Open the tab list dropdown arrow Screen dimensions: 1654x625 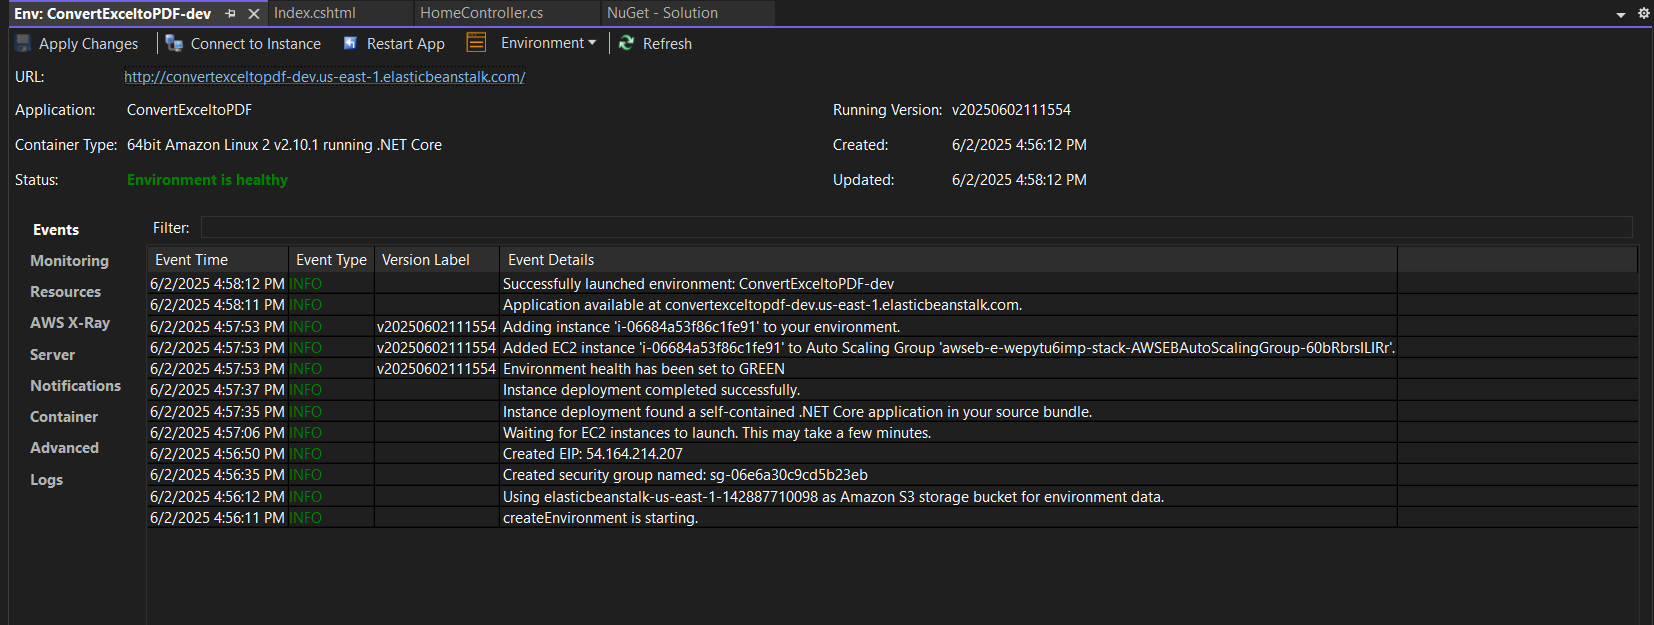click(1621, 14)
